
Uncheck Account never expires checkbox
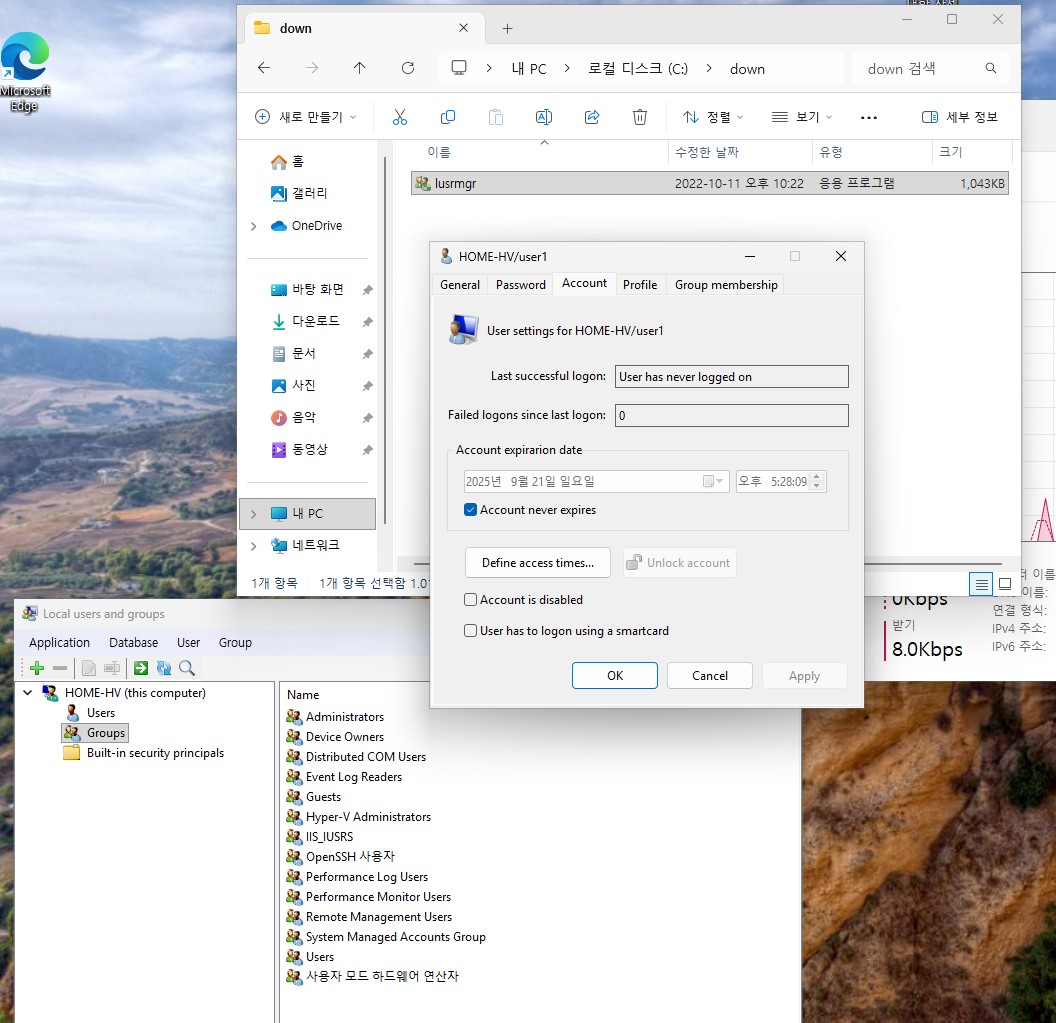tap(471, 510)
